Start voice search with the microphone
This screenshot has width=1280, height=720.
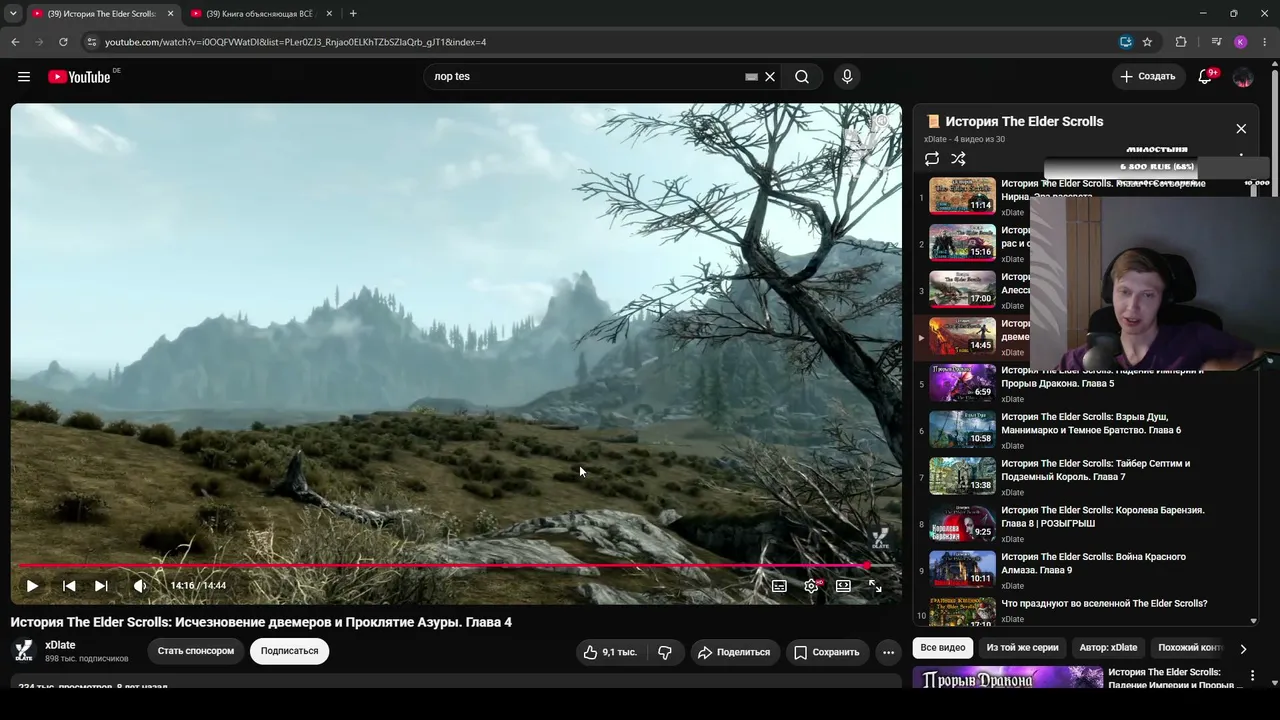(x=847, y=77)
